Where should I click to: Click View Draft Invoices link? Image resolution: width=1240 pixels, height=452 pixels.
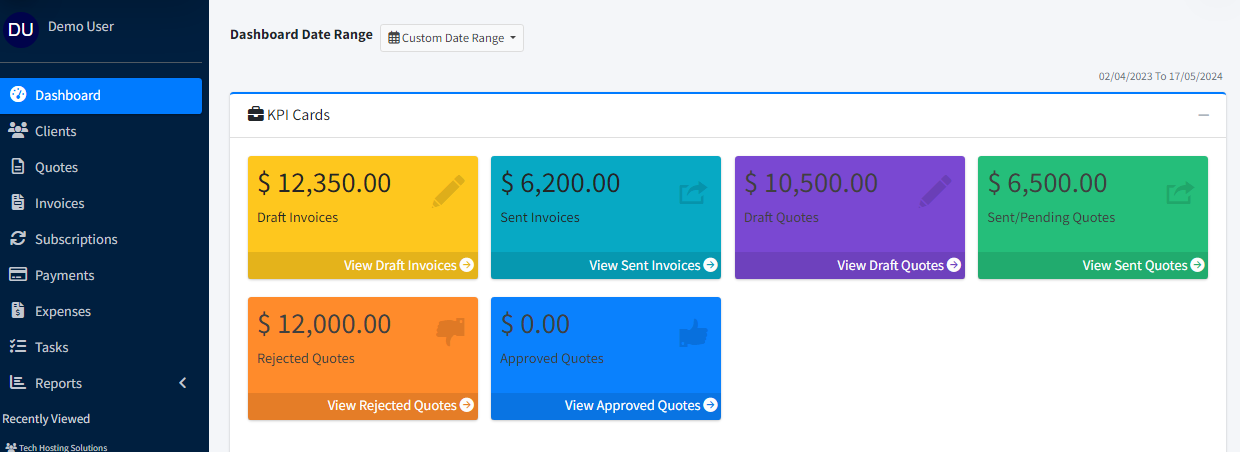(408, 265)
